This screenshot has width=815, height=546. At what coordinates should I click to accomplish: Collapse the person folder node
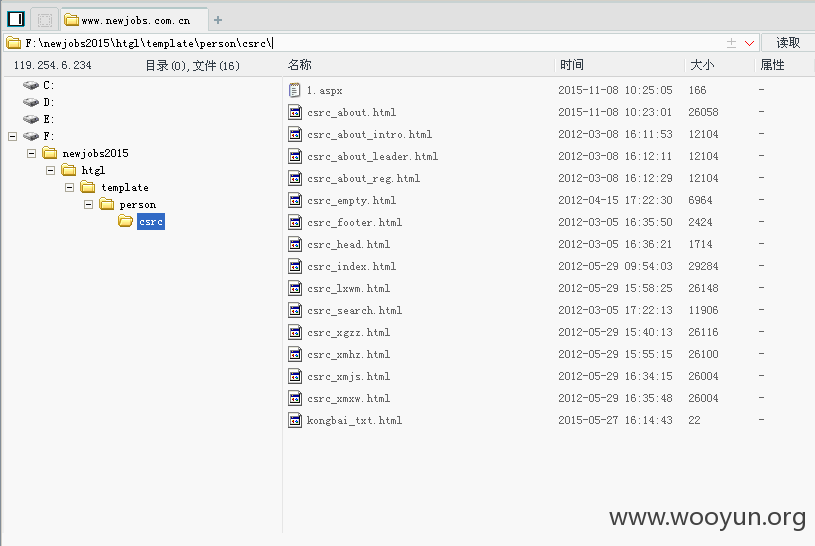[88, 204]
